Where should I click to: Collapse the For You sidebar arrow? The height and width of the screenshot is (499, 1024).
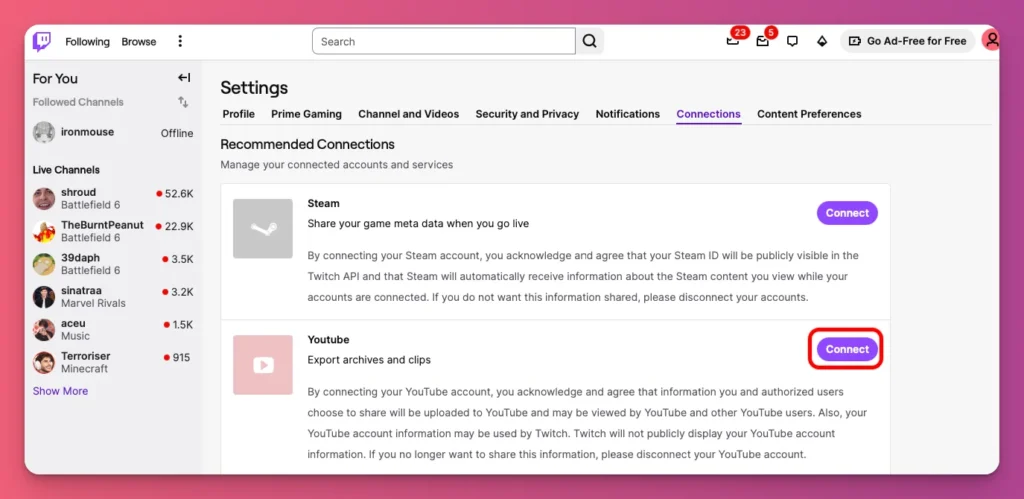(184, 78)
